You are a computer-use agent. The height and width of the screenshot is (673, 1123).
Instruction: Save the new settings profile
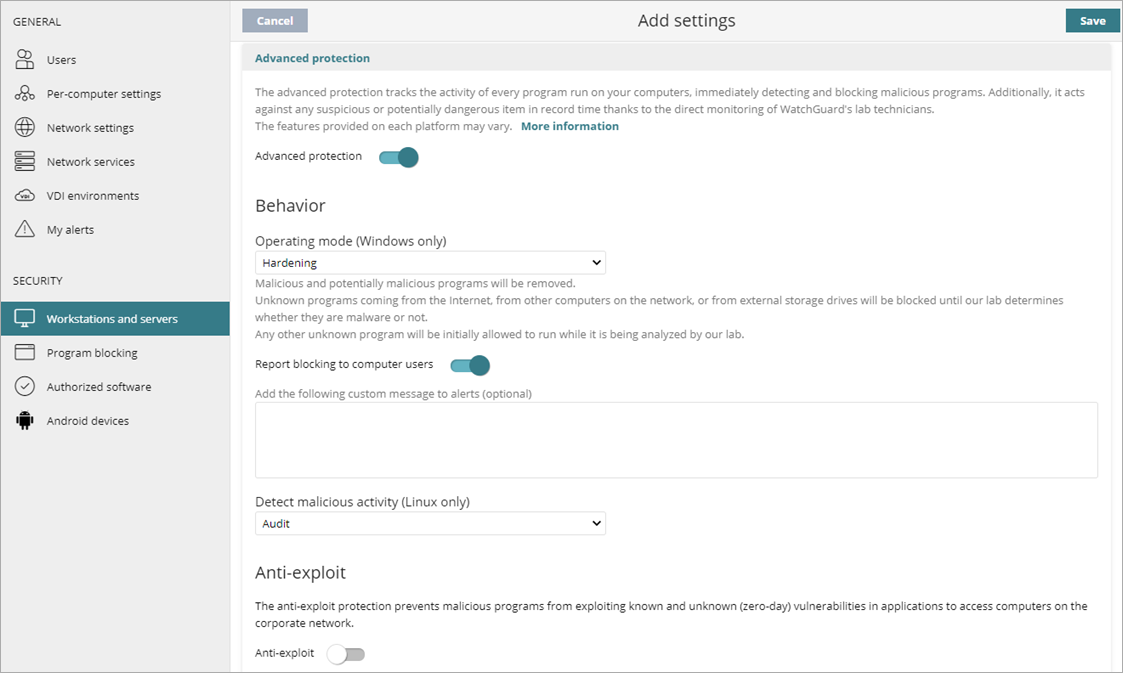(1092, 20)
